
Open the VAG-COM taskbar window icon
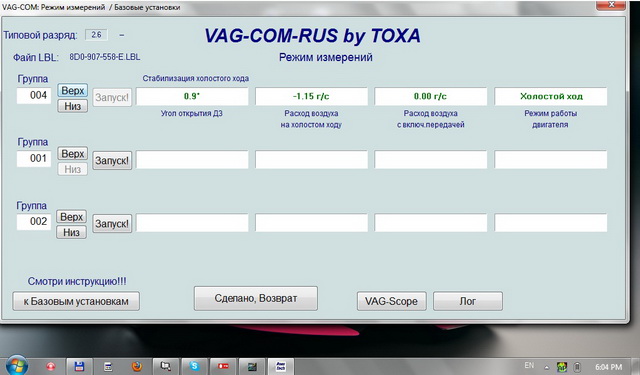(281, 366)
